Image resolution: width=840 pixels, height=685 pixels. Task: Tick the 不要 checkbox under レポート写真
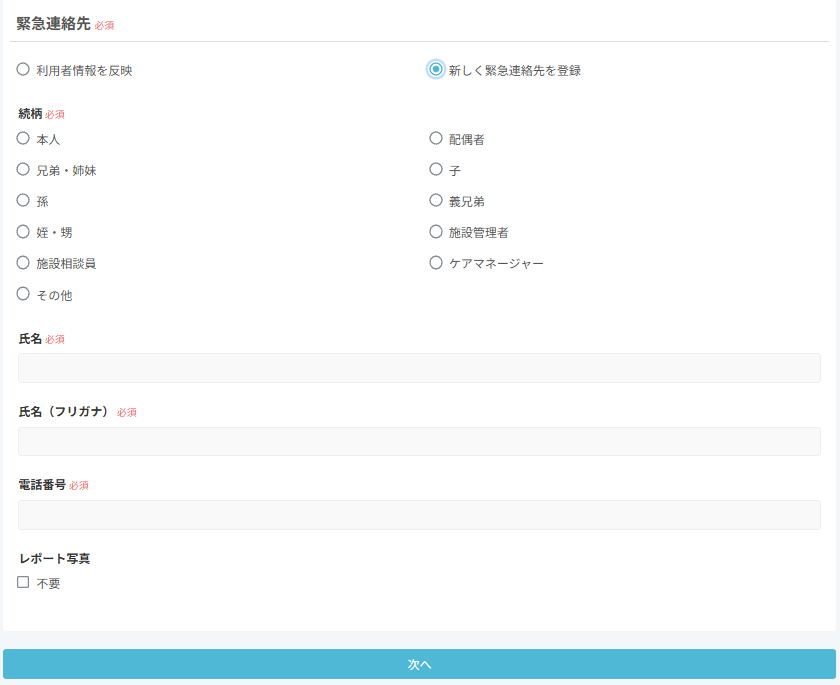click(x=23, y=583)
